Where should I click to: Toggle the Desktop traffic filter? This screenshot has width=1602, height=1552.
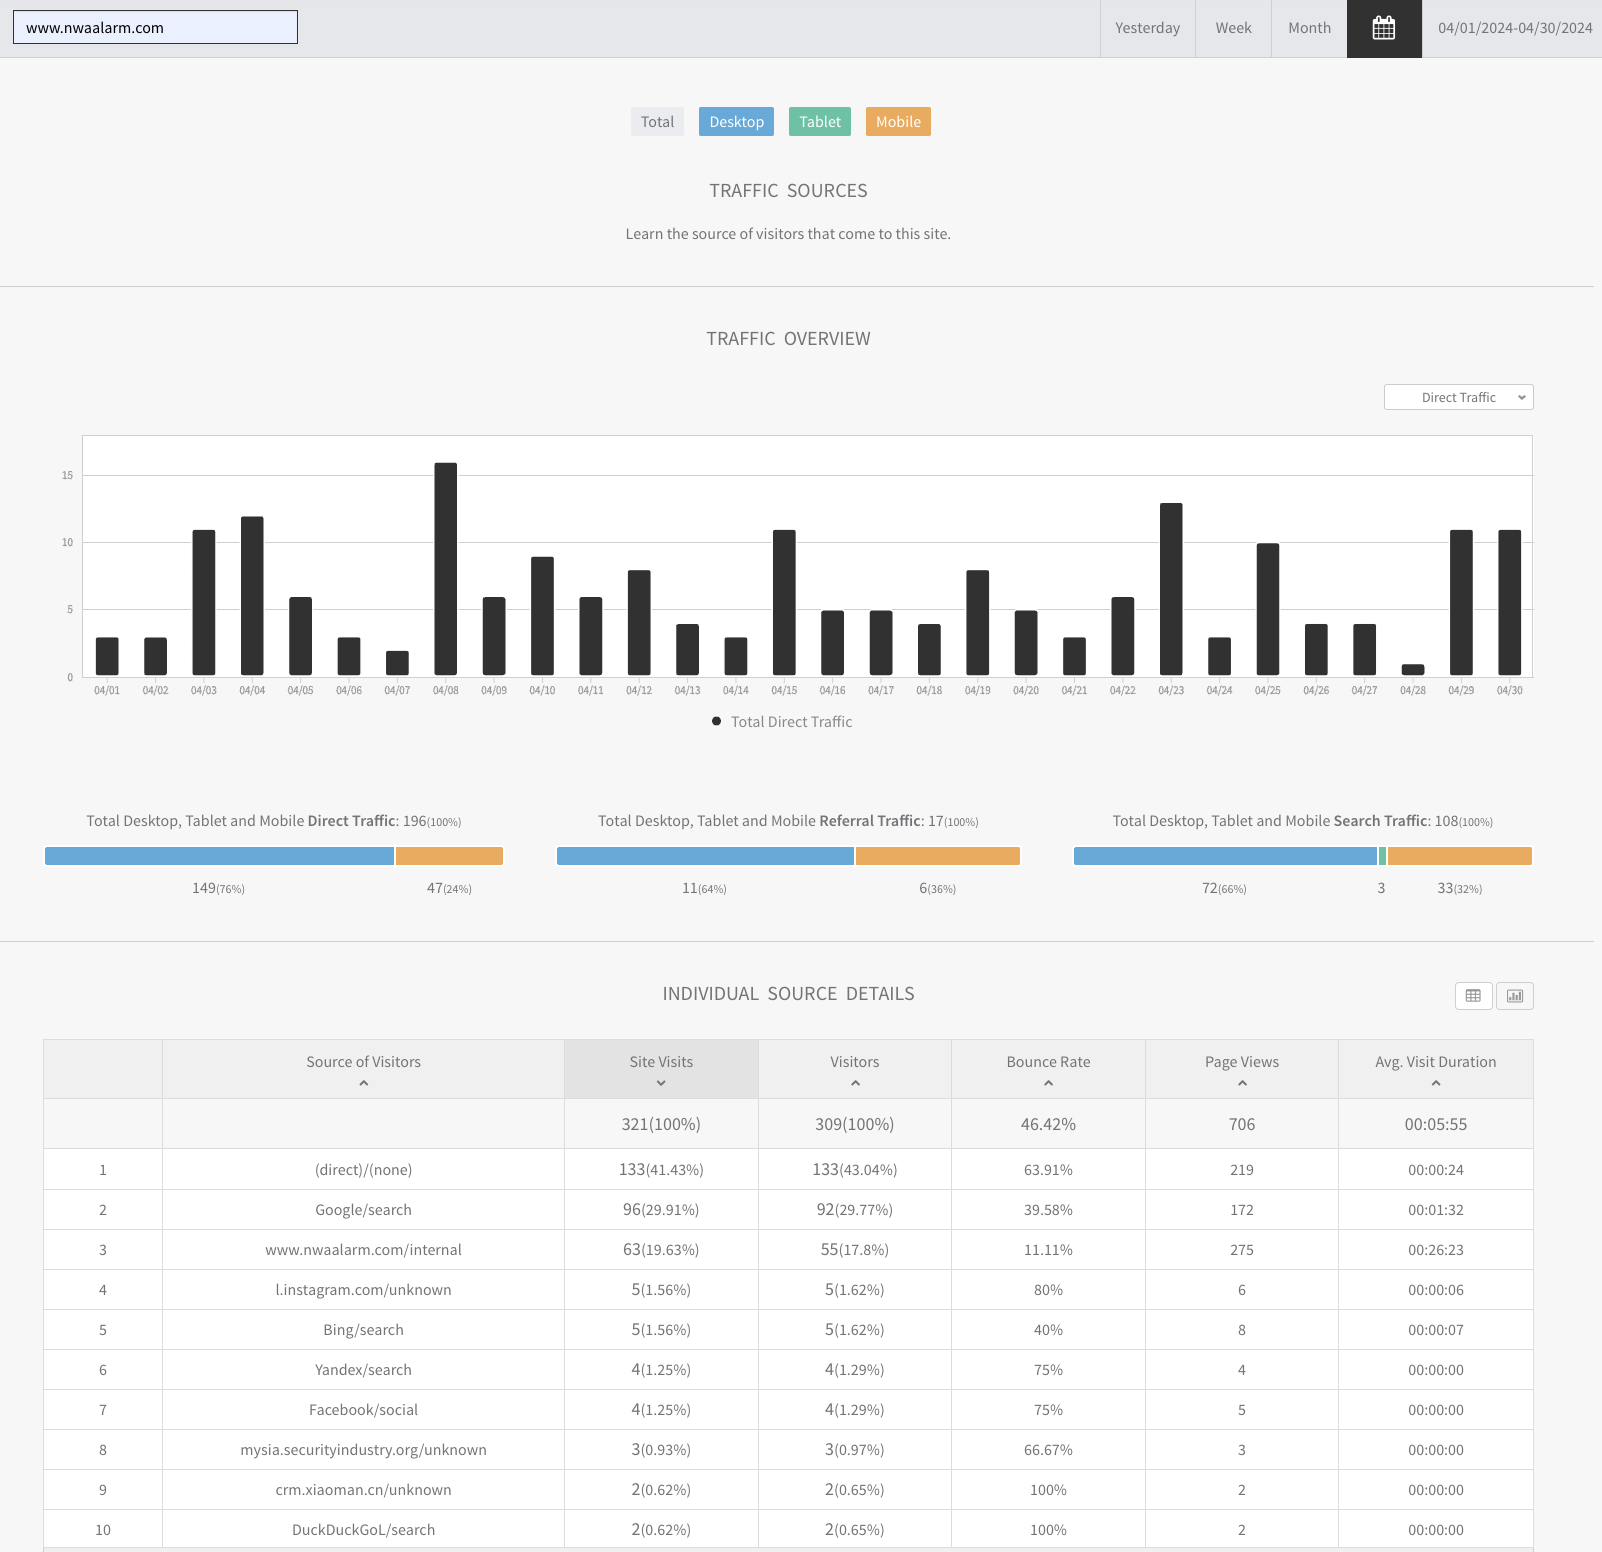[x=736, y=122]
